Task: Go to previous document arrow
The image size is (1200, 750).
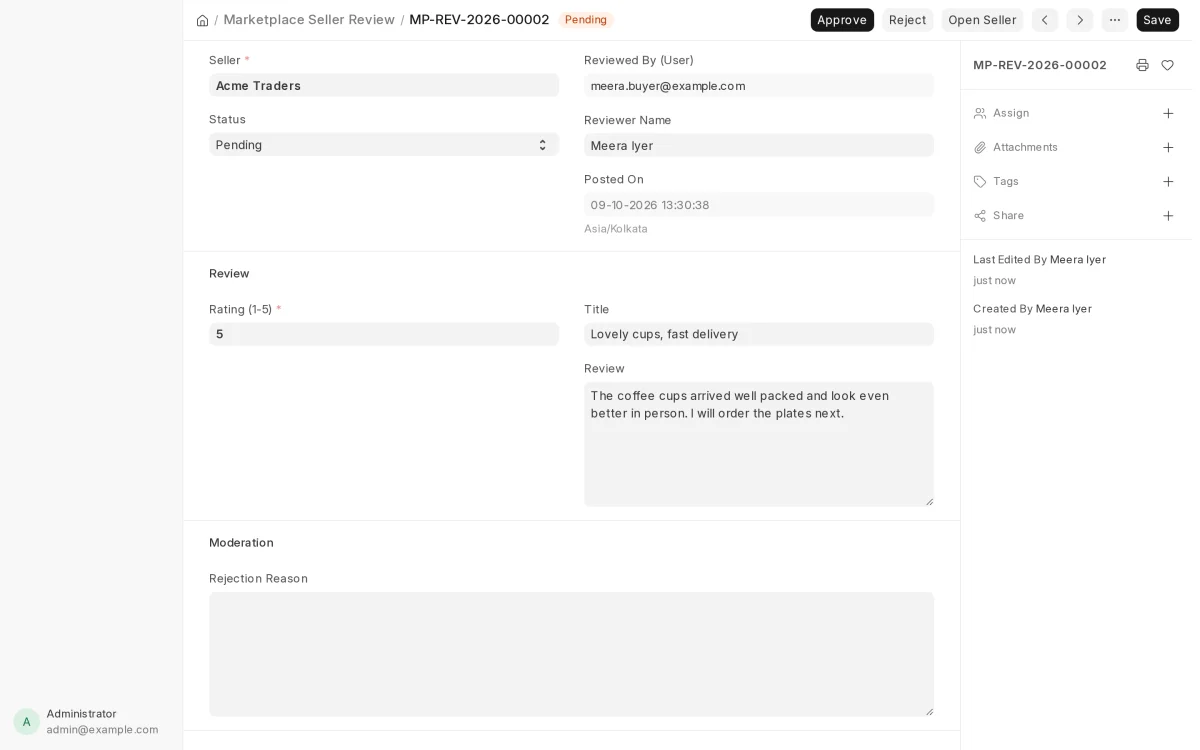Action: pos(1045,20)
